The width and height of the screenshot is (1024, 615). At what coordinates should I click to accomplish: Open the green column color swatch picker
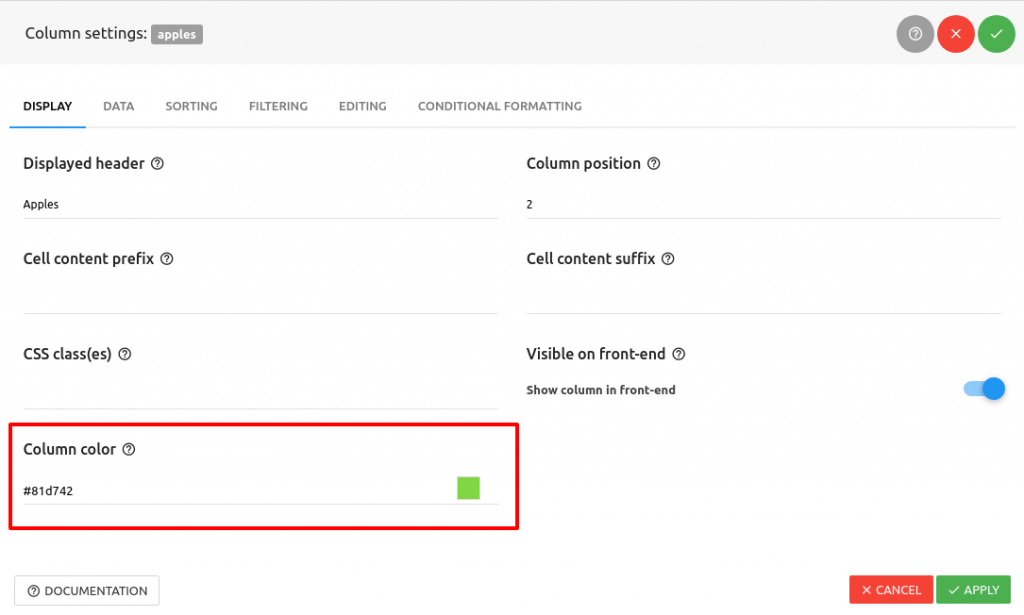(x=469, y=488)
